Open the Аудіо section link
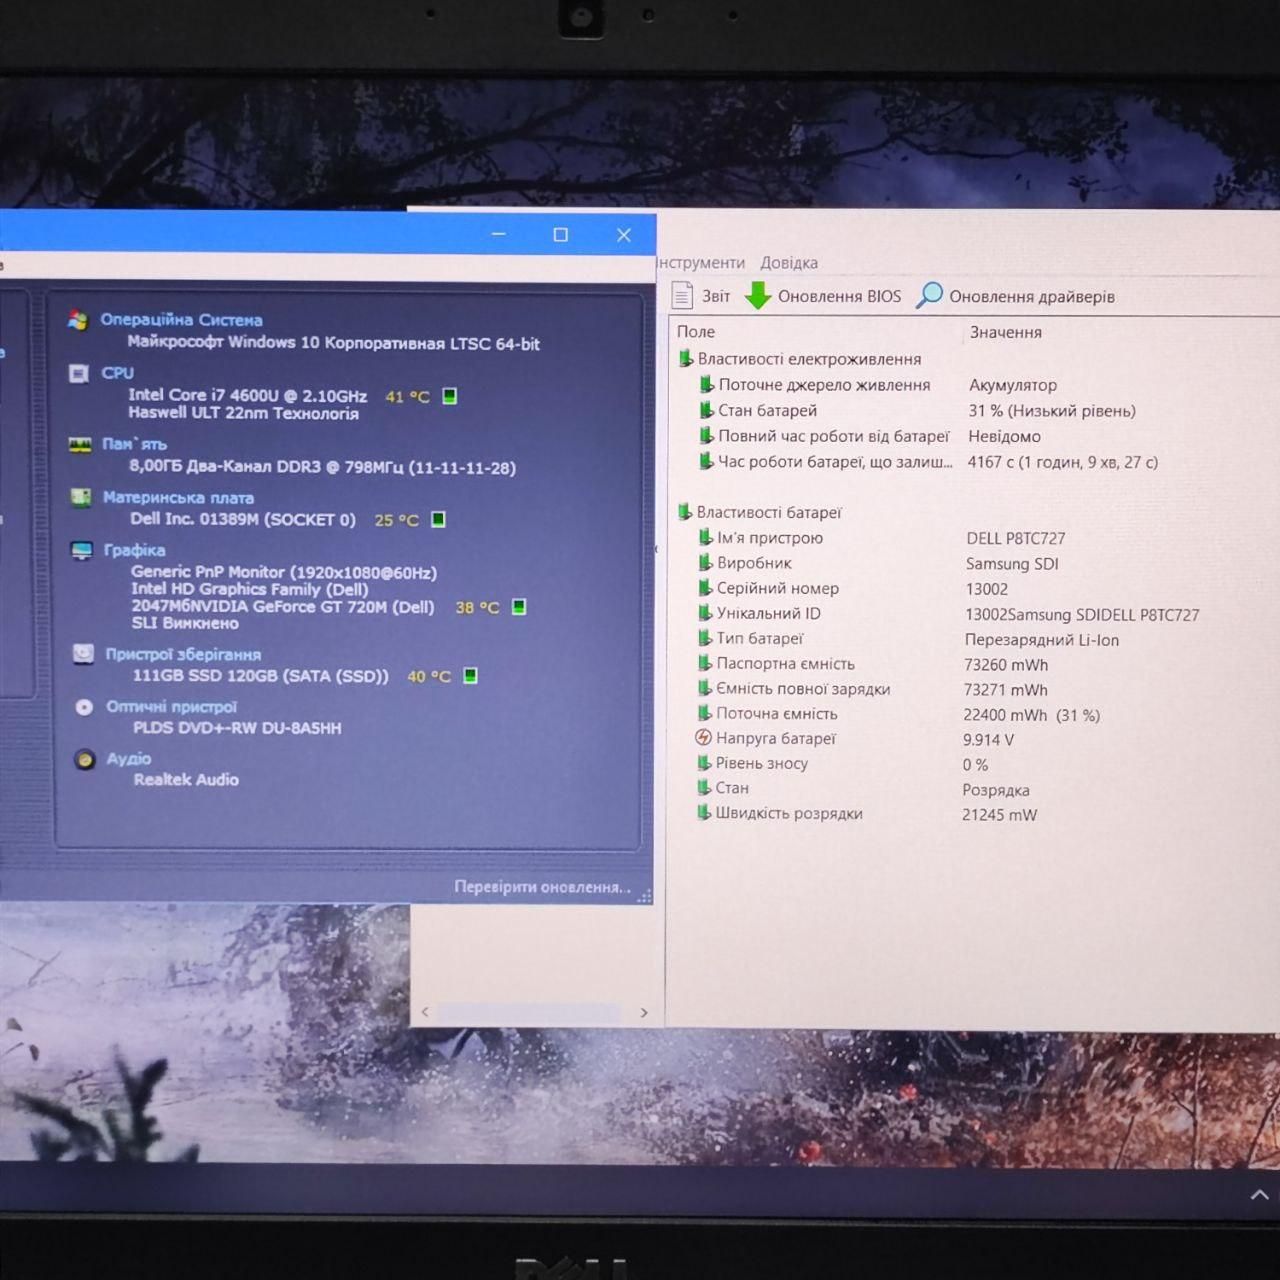 [128, 759]
